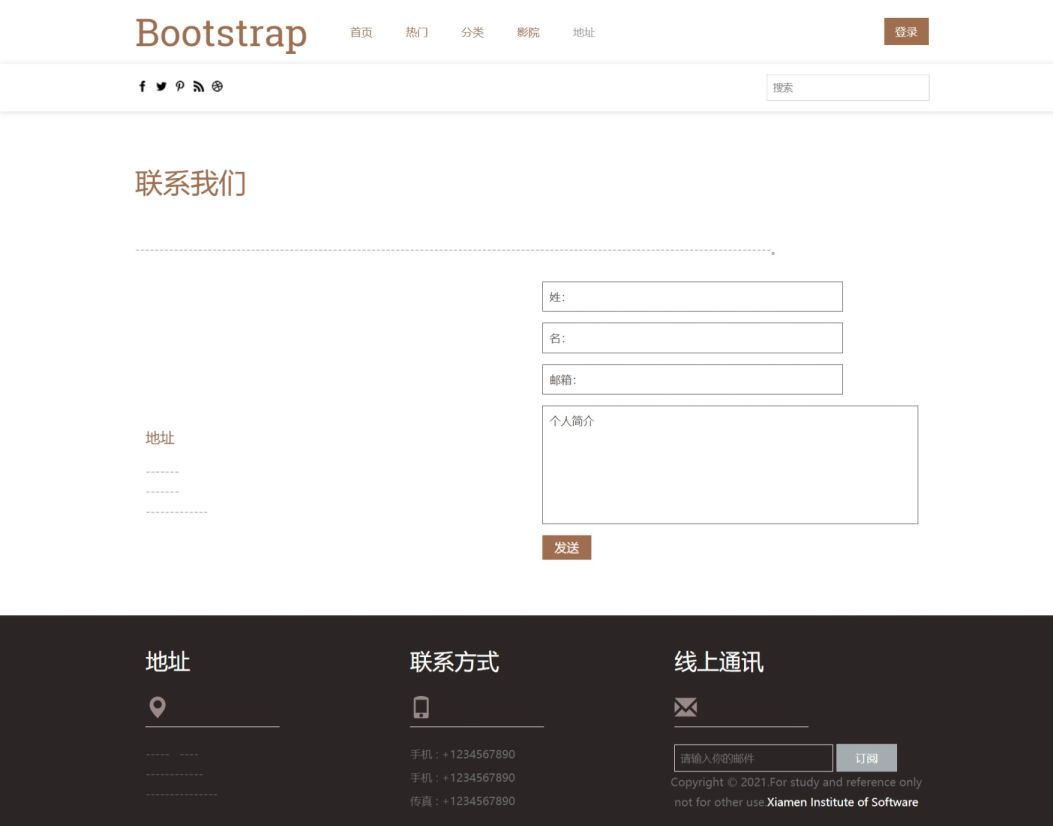Open the Facebook social icon
The width and height of the screenshot is (1053, 826).
[142, 87]
